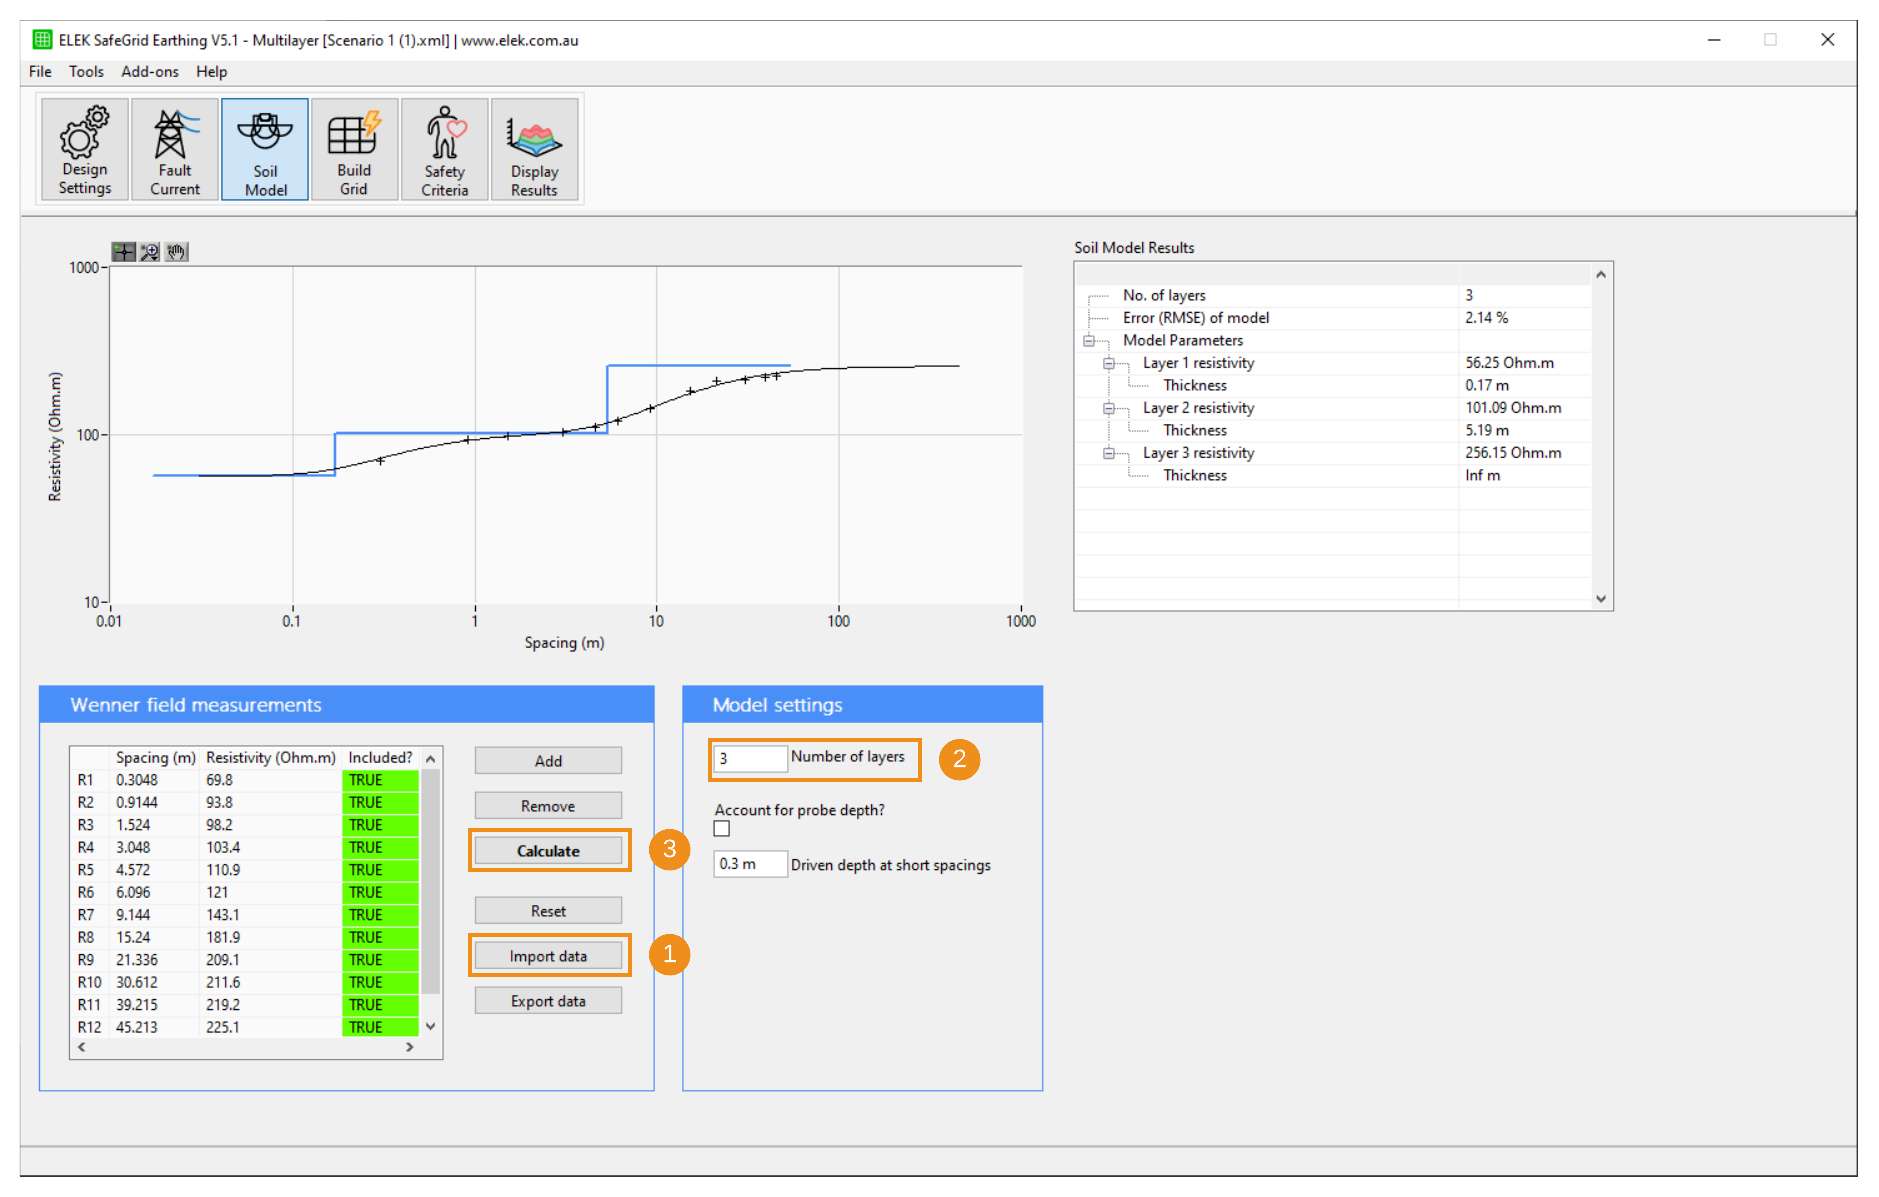The height and width of the screenshot is (1197, 1879).
Task: Toggle the Included value for measurement R1
Action: (x=380, y=779)
